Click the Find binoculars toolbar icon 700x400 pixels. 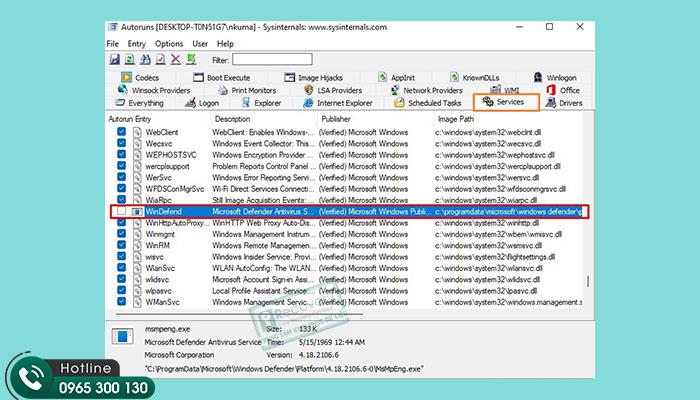pyautogui.click(x=145, y=59)
